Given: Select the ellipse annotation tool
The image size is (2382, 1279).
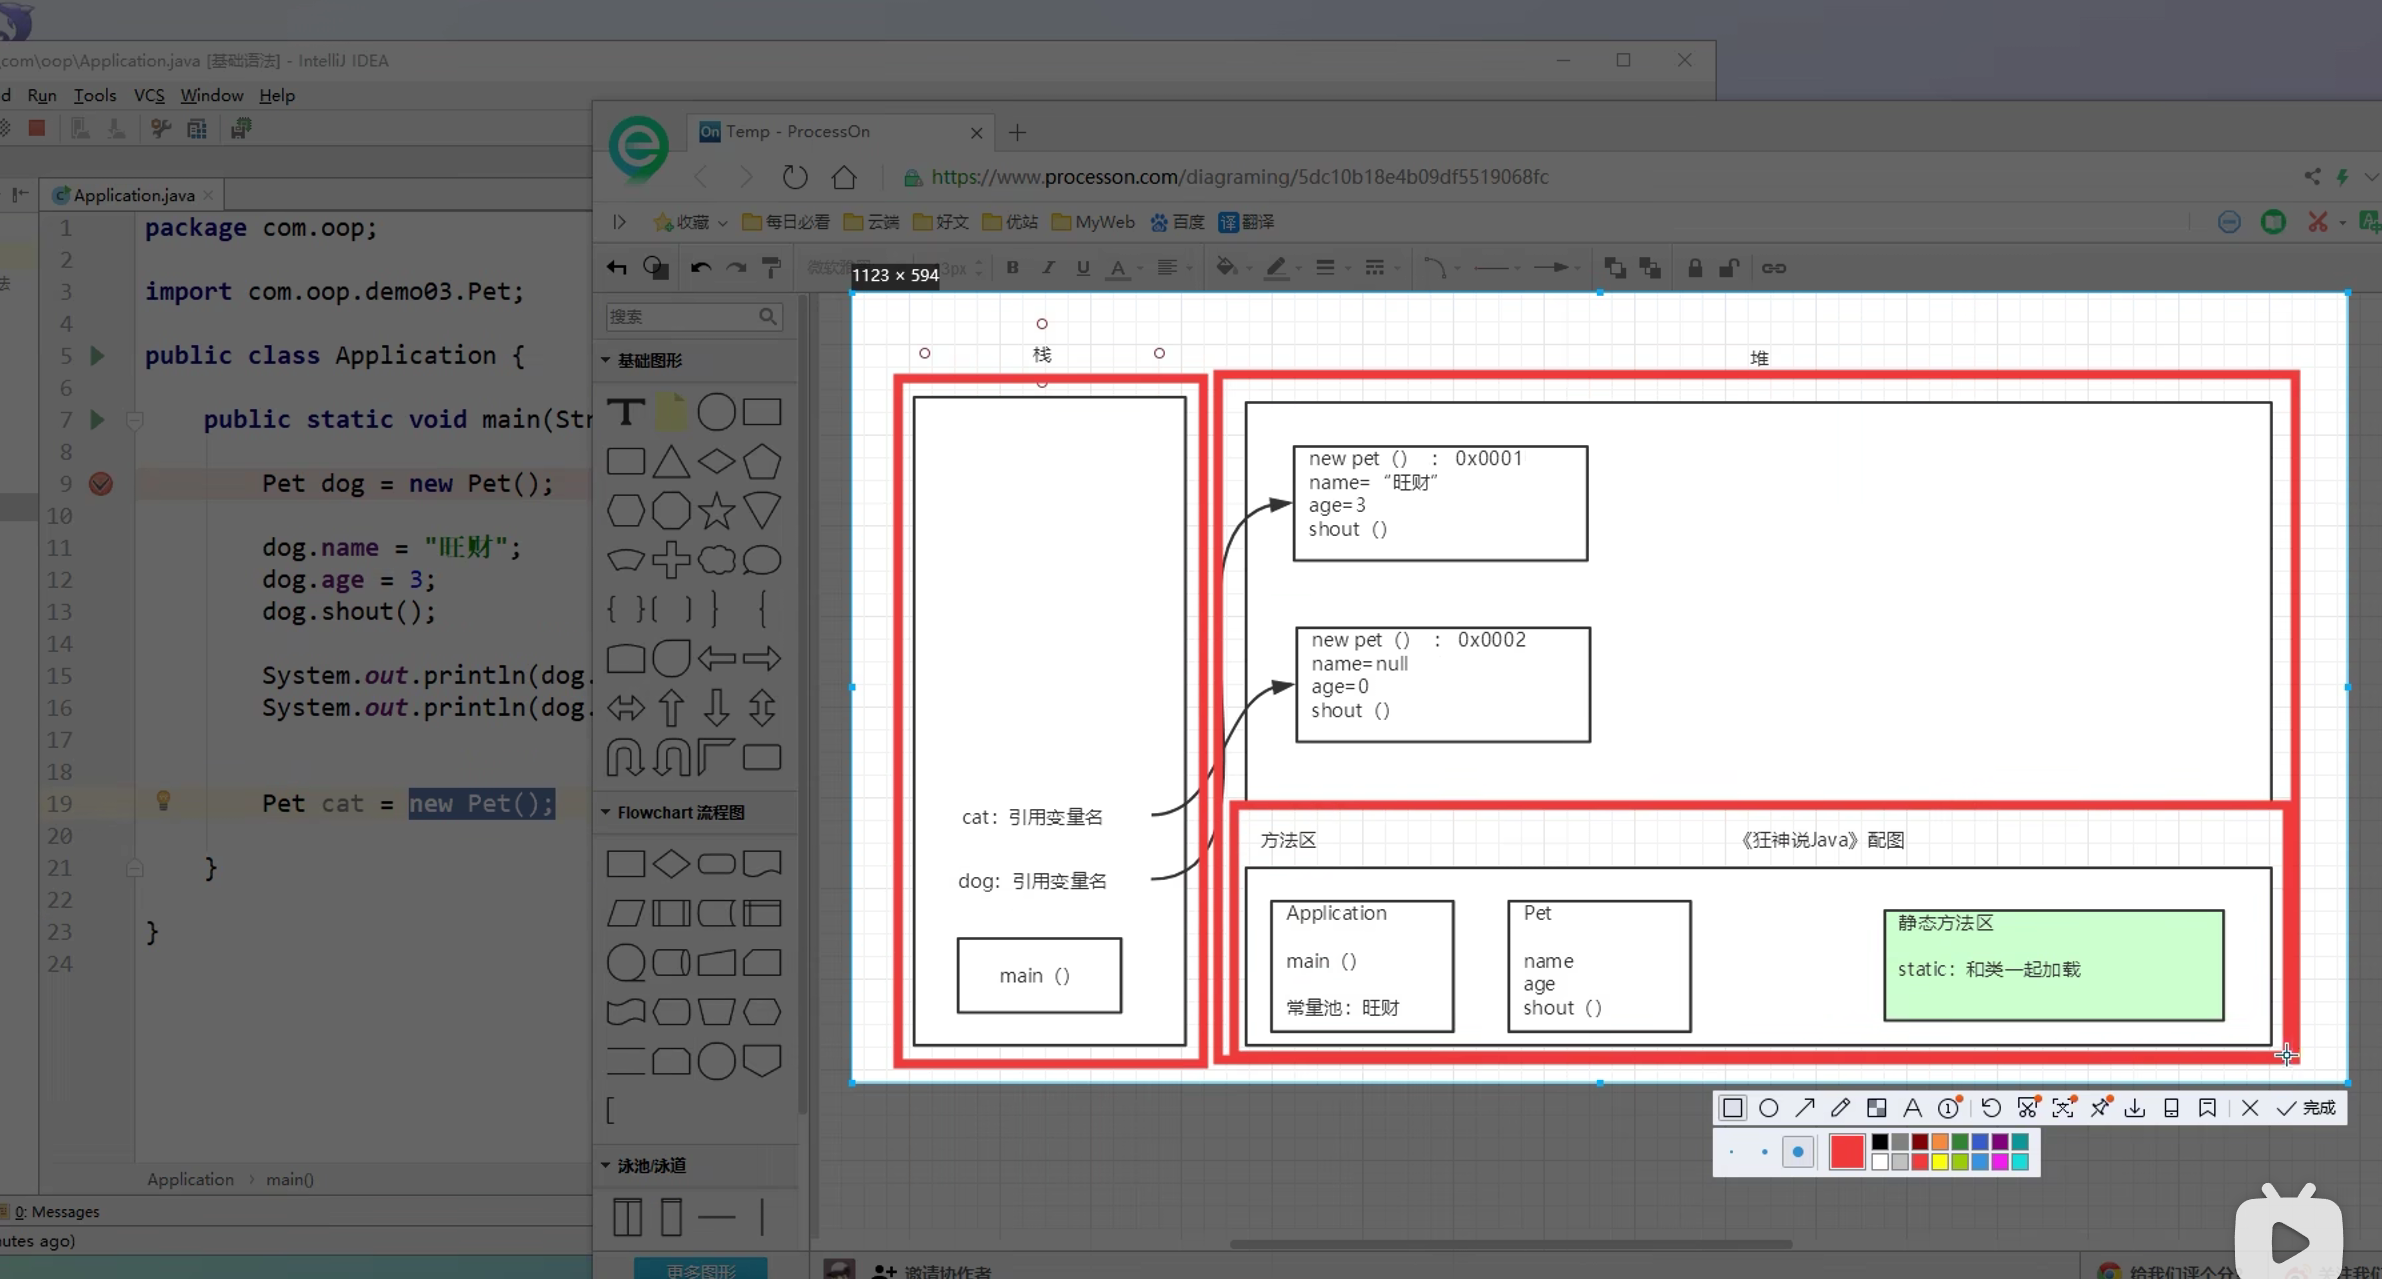Looking at the screenshot, I should tap(1768, 1108).
